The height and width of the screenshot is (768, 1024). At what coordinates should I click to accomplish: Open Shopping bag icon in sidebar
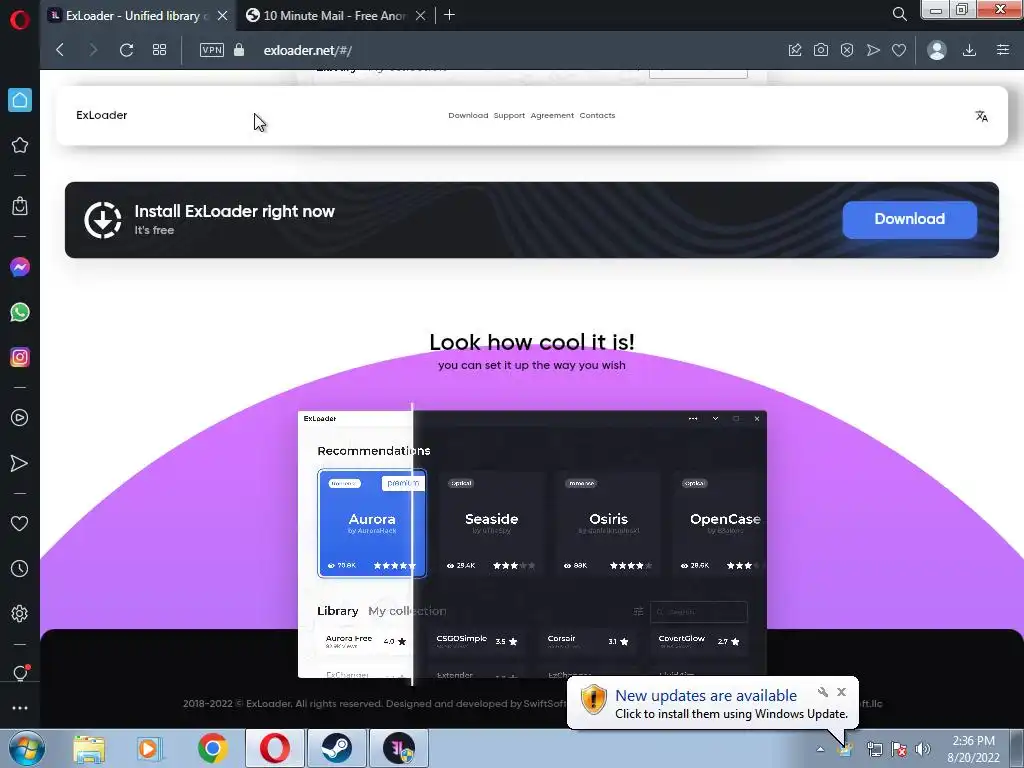point(20,206)
